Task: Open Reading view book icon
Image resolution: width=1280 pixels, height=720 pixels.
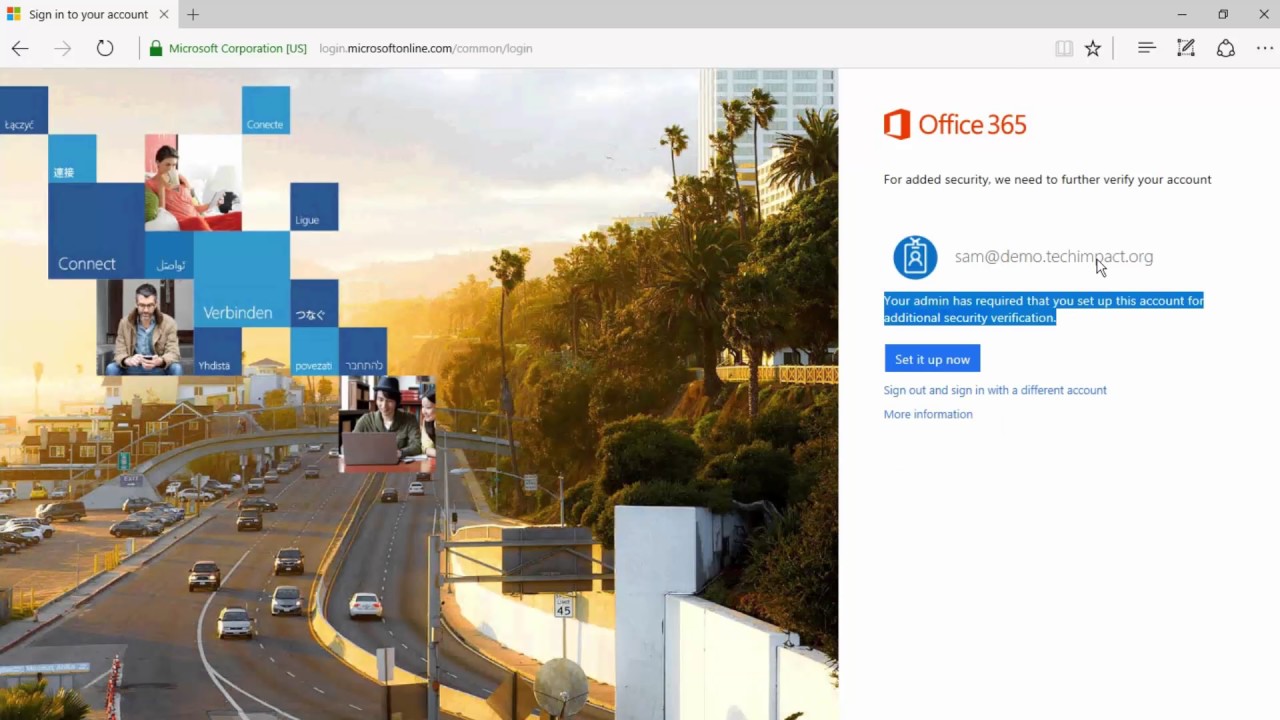Action: point(1064,48)
